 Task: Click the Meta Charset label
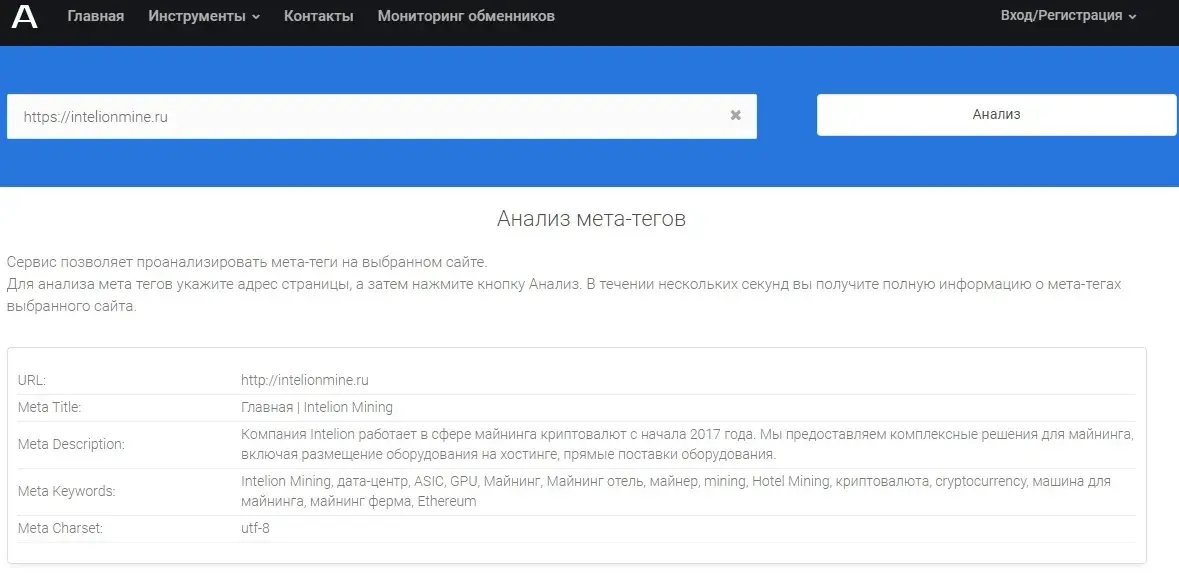[60, 528]
